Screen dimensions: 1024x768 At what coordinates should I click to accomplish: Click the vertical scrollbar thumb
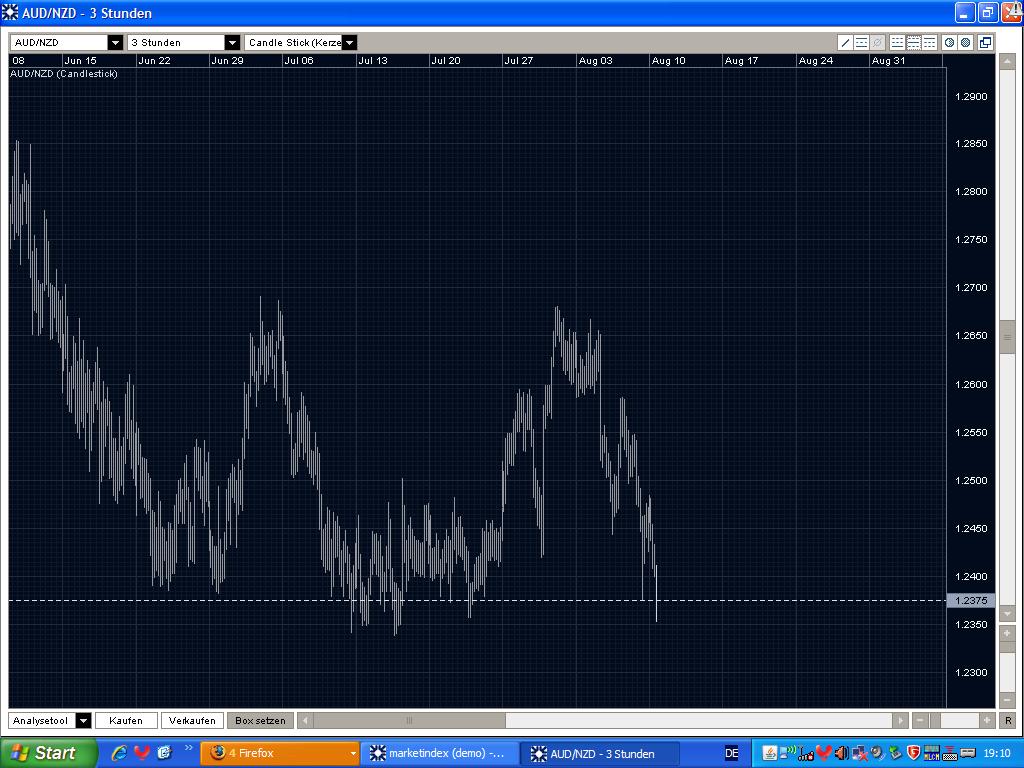point(1008,337)
